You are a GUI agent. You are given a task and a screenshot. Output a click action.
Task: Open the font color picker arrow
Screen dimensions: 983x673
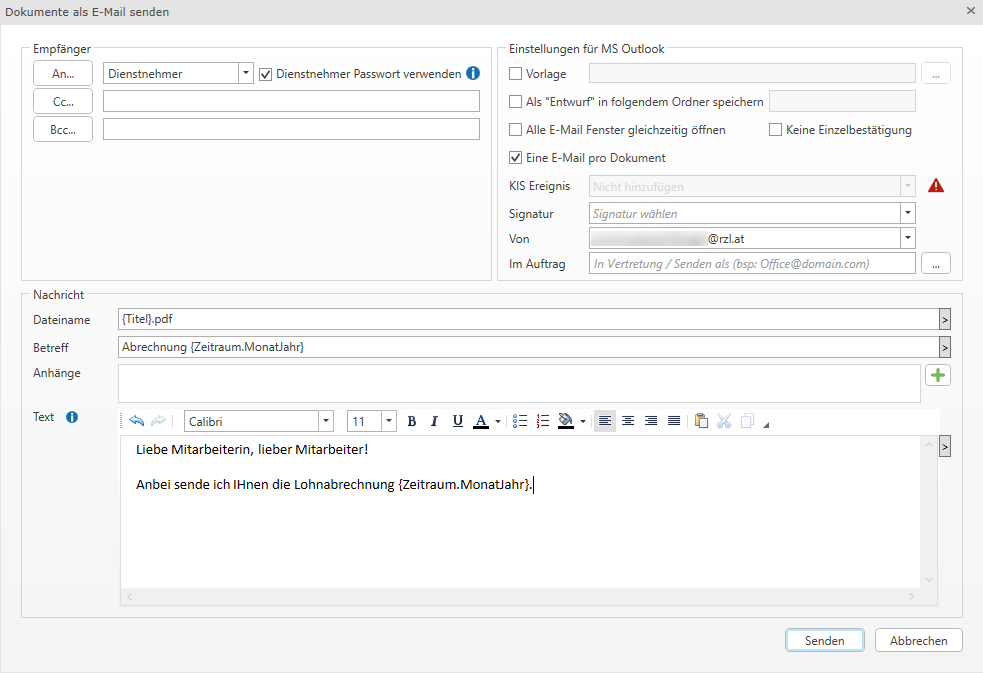pyautogui.click(x=497, y=422)
